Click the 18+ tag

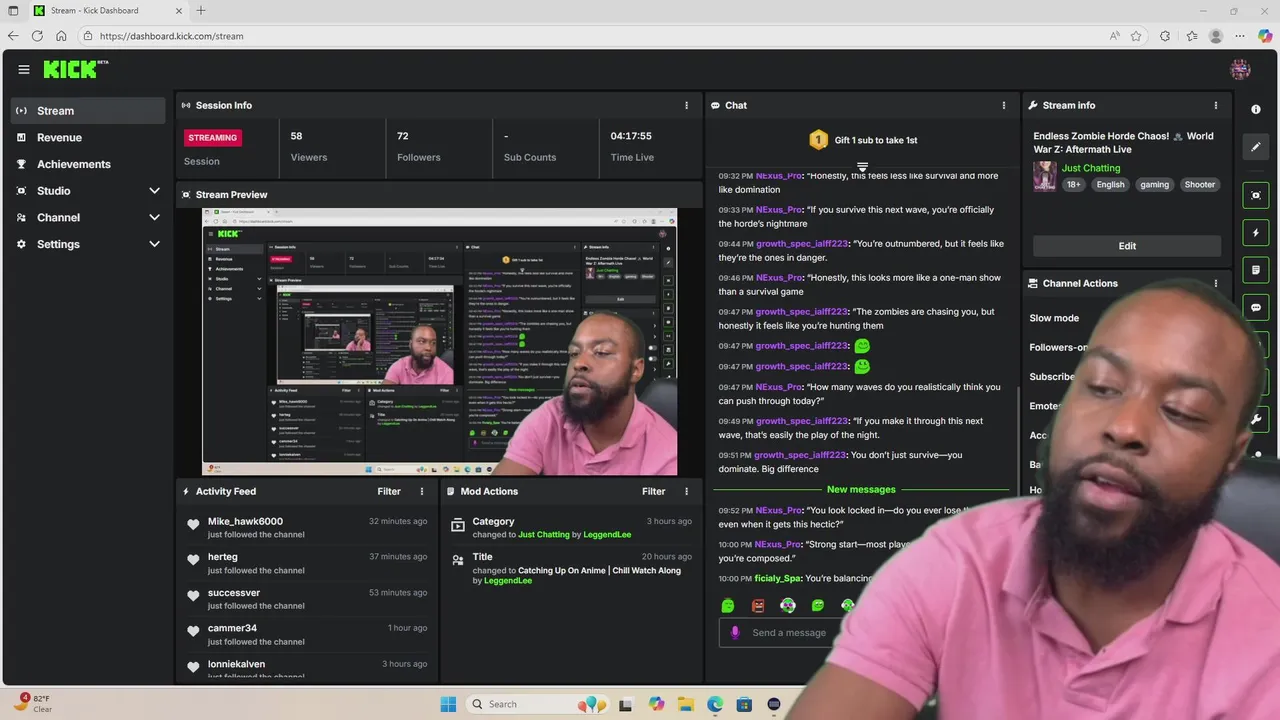tap(1073, 184)
